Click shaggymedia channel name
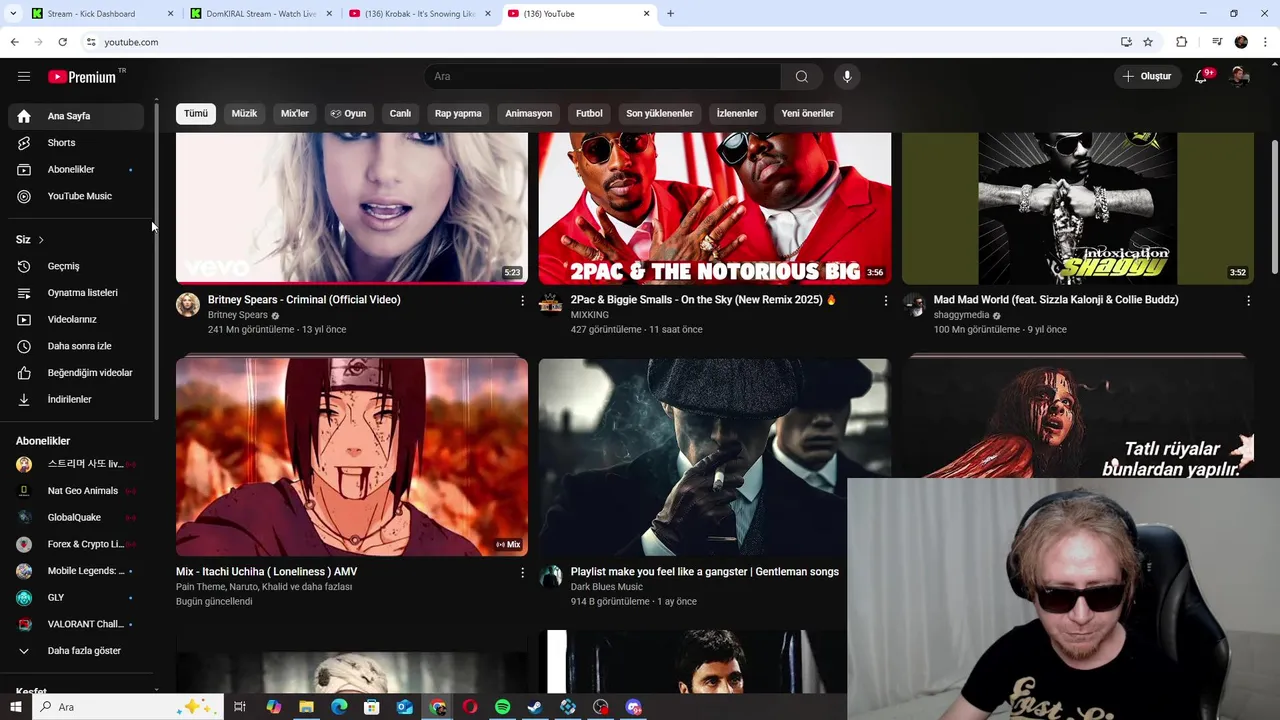 click(x=961, y=315)
